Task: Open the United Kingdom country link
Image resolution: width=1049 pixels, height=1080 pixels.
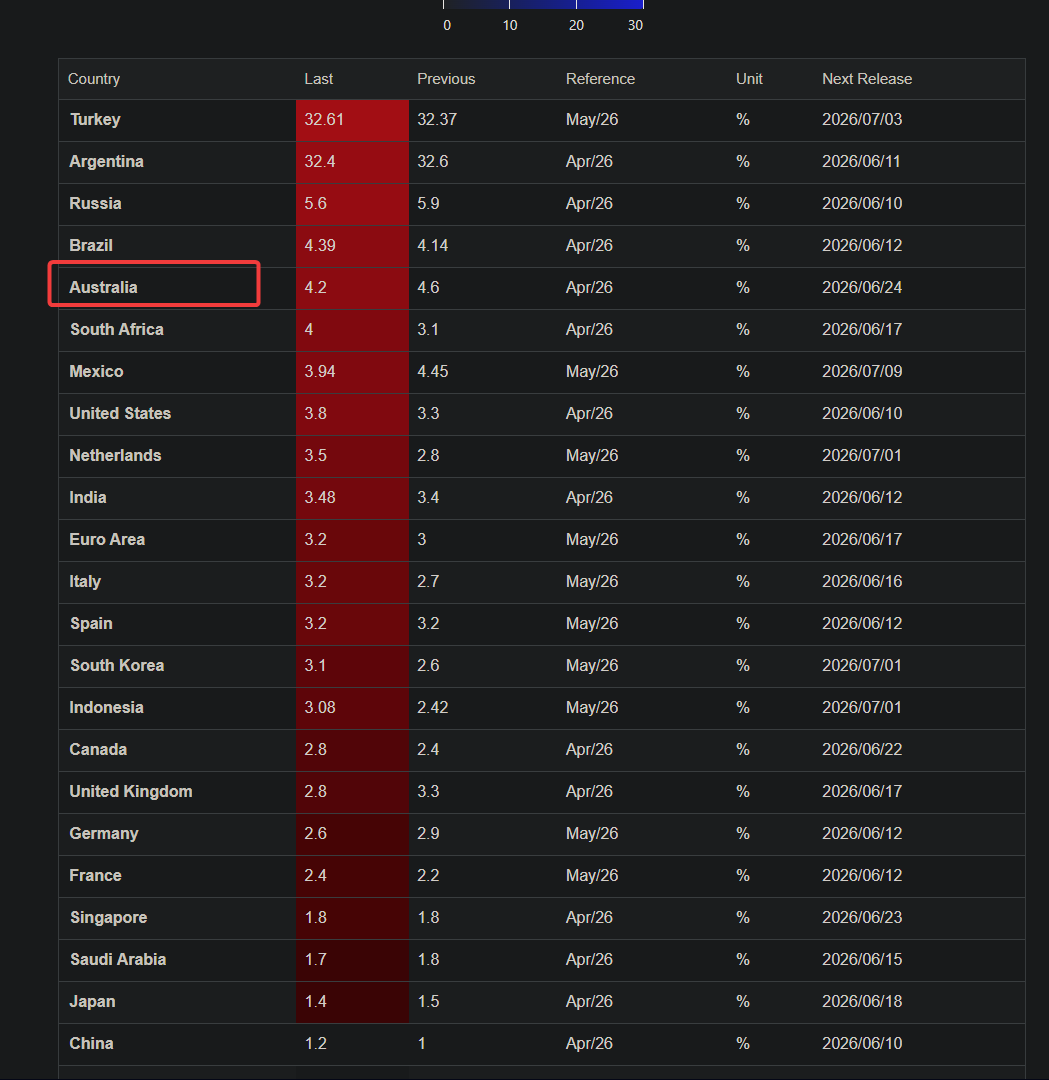Action: click(131, 792)
